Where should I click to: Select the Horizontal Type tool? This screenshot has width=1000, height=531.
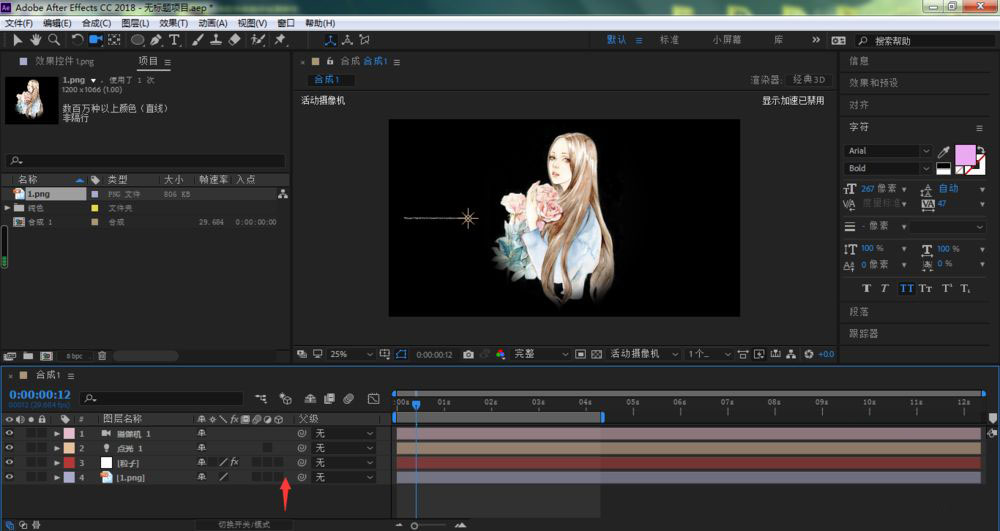(174, 40)
